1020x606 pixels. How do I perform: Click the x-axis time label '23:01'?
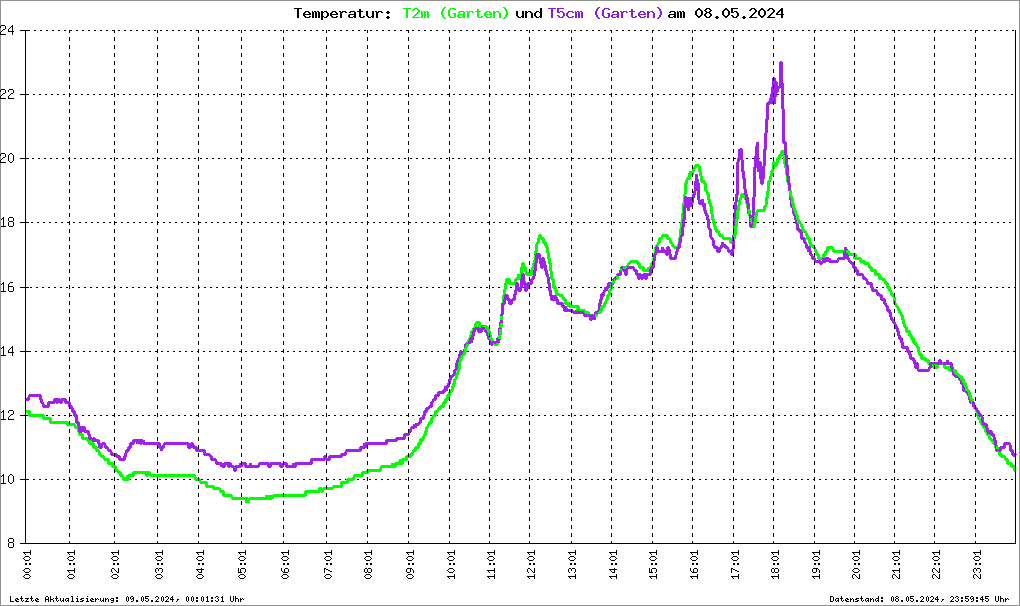click(x=976, y=564)
